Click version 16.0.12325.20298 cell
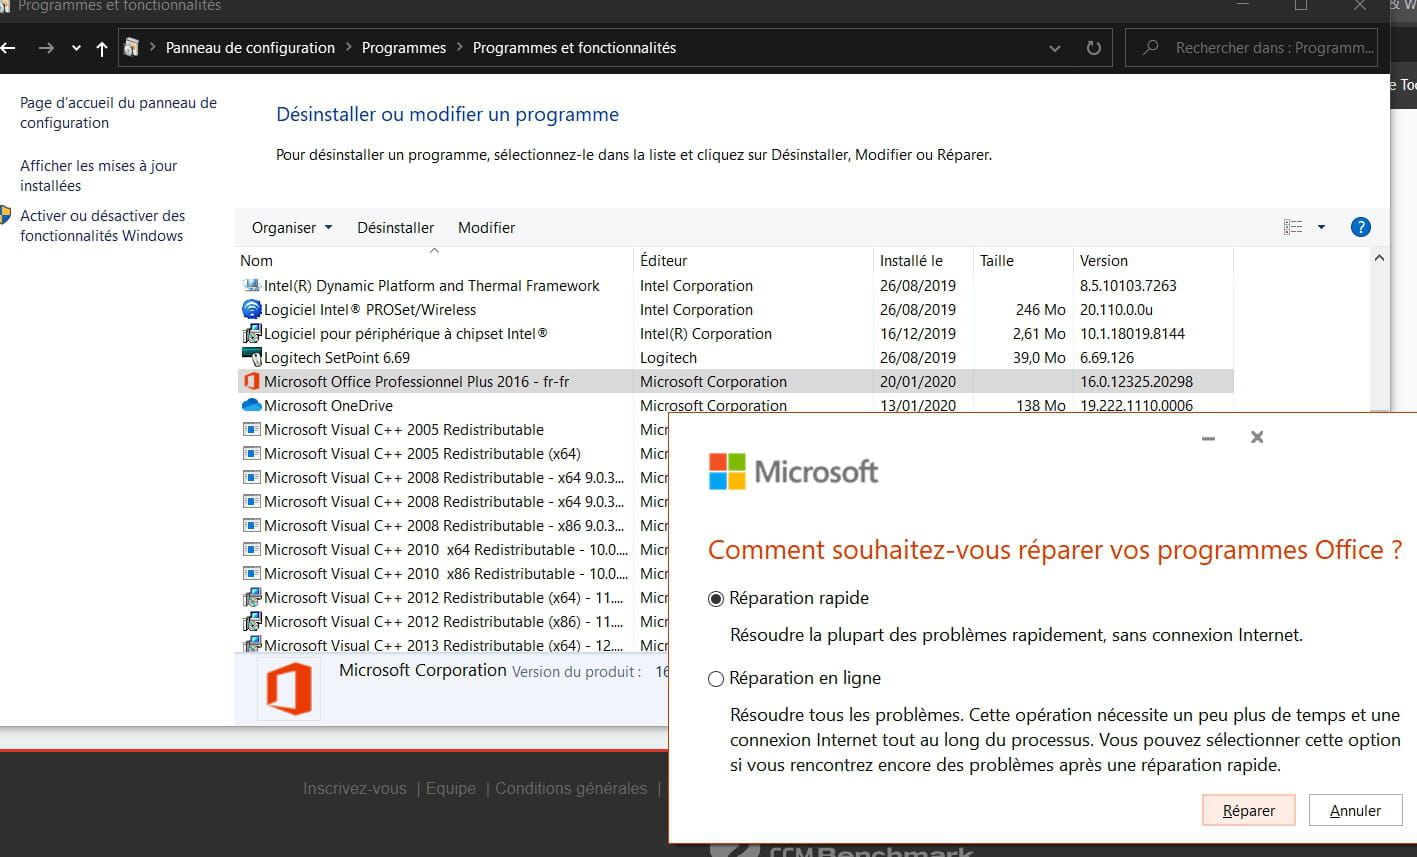The width and height of the screenshot is (1417, 857). pos(1136,382)
